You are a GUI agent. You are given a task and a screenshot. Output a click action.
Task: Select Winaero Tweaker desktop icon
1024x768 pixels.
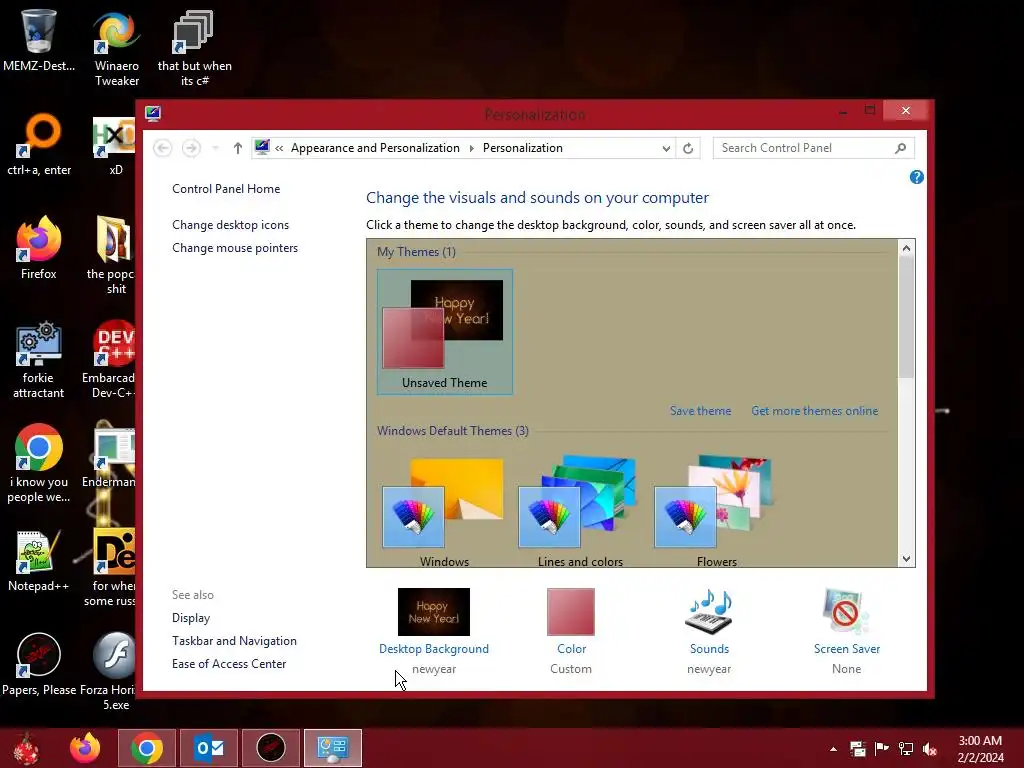[x=116, y=48]
